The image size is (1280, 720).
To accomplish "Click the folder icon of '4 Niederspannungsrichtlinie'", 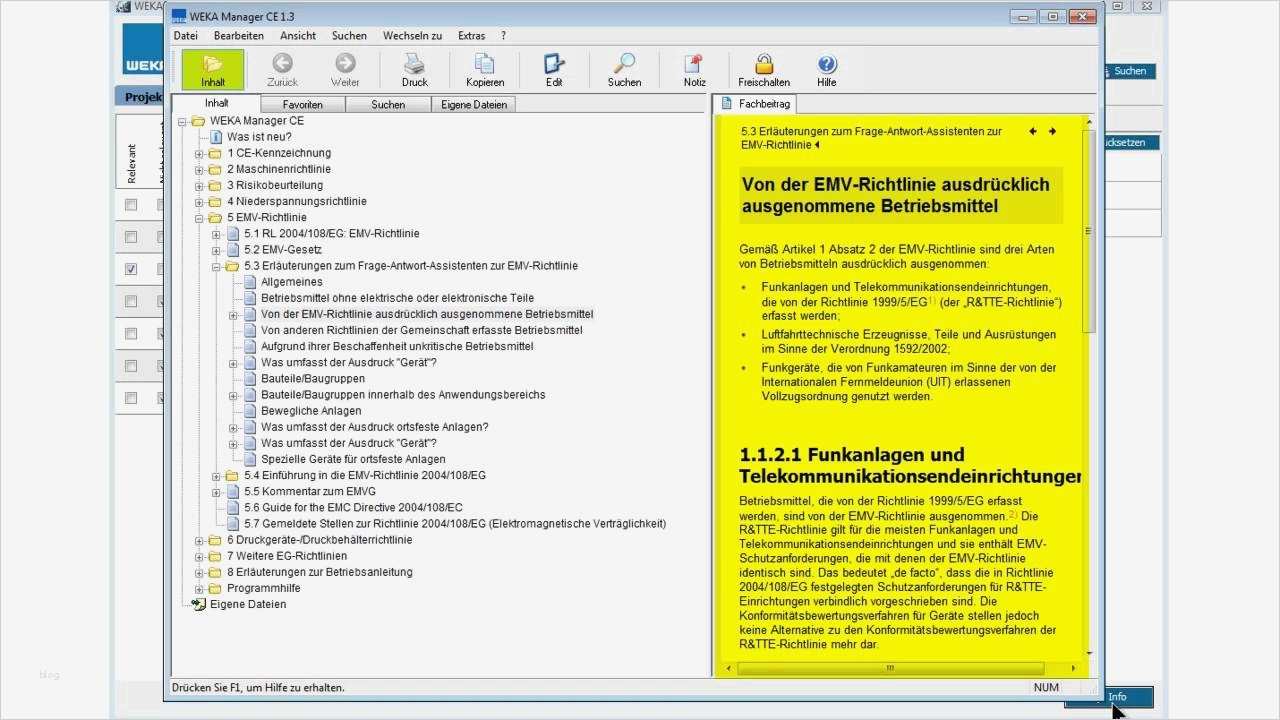I will pyautogui.click(x=215, y=201).
